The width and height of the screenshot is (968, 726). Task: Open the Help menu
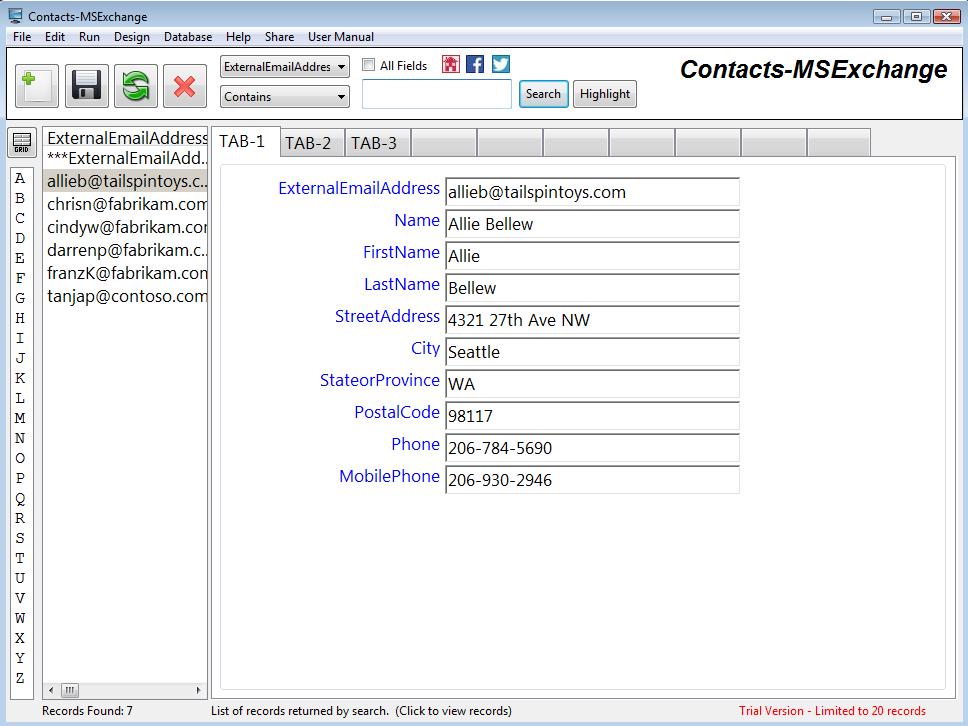(x=238, y=37)
